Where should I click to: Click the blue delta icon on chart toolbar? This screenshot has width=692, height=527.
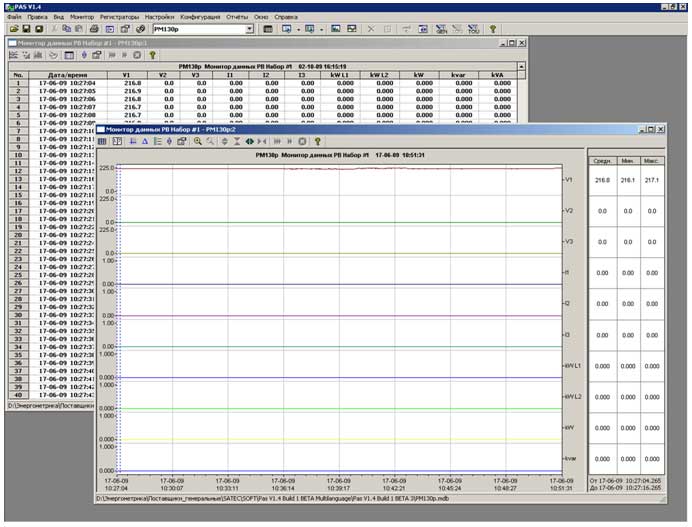pos(145,141)
